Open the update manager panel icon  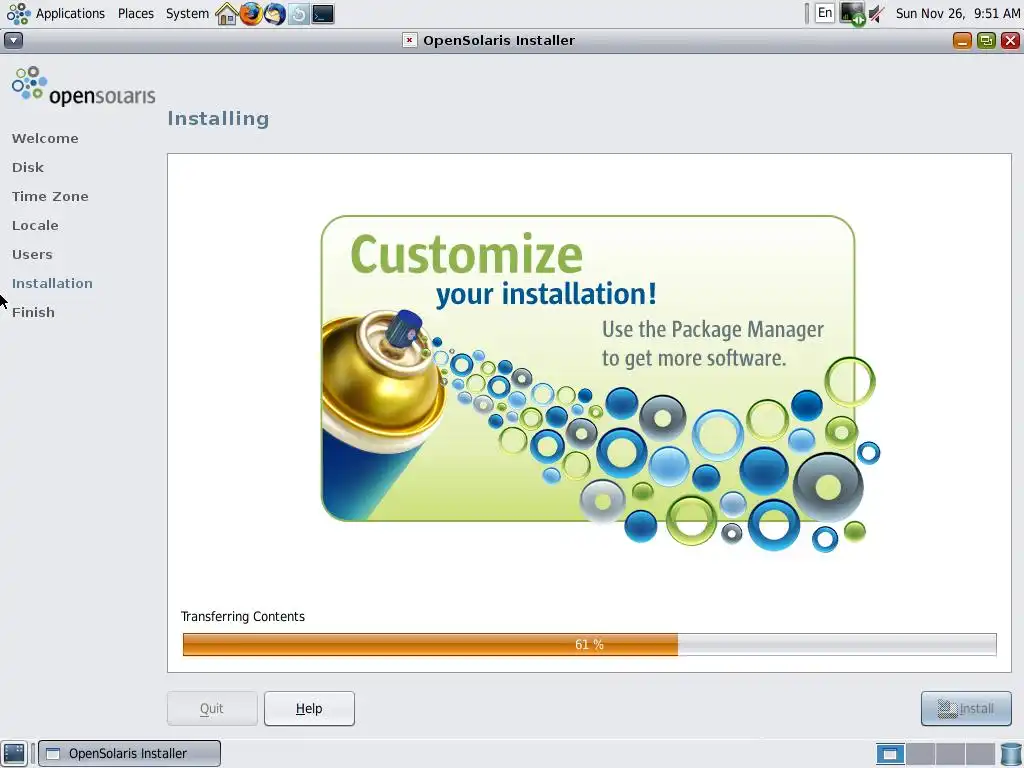[x=299, y=14]
